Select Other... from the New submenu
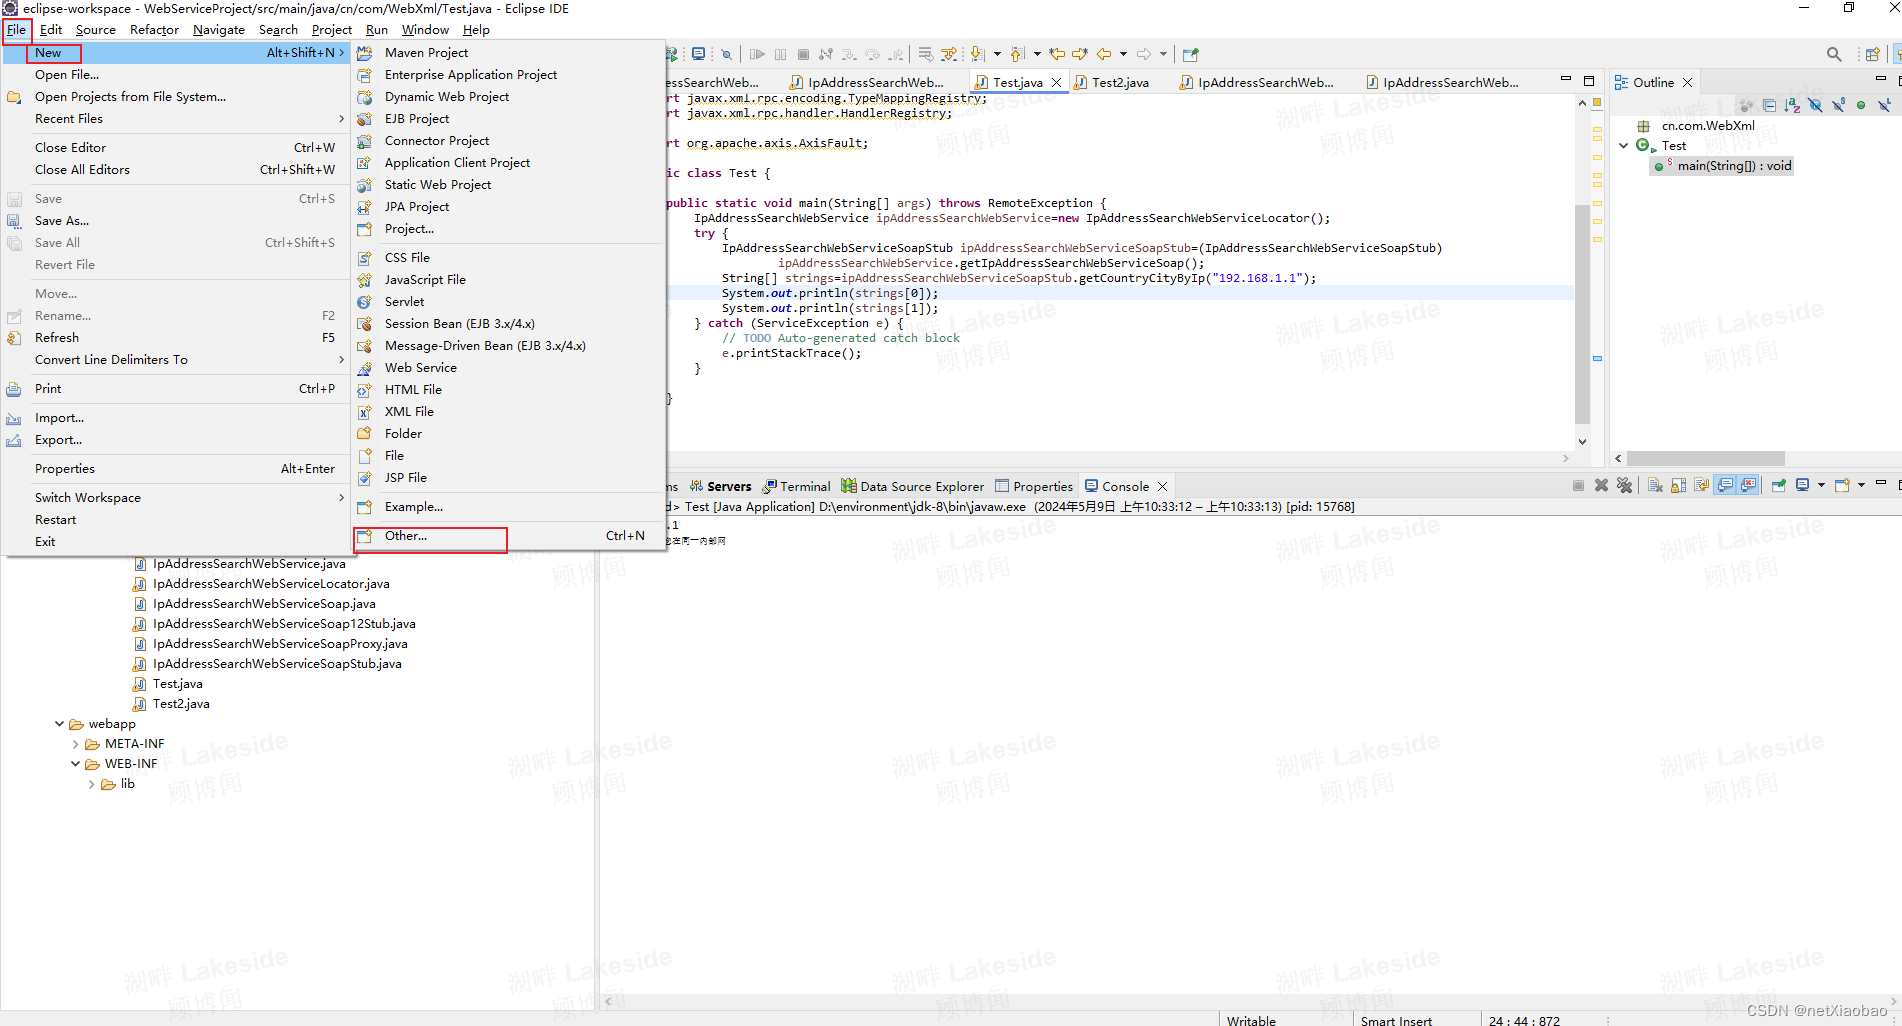The height and width of the screenshot is (1026, 1902). [x=404, y=536]
